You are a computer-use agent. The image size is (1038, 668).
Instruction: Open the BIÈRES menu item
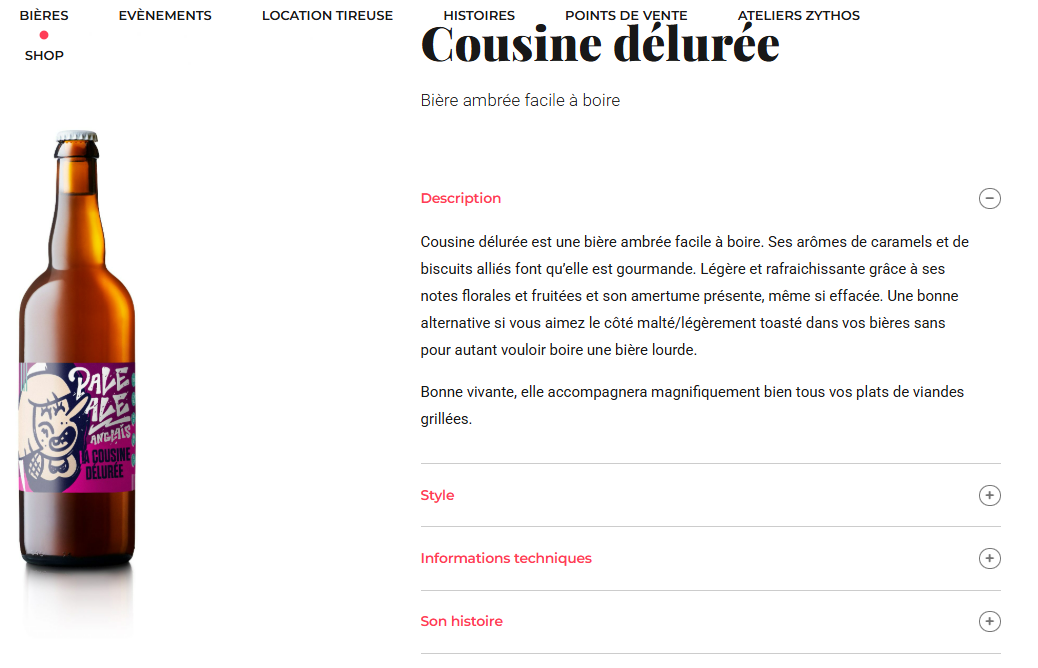[44, 15]
